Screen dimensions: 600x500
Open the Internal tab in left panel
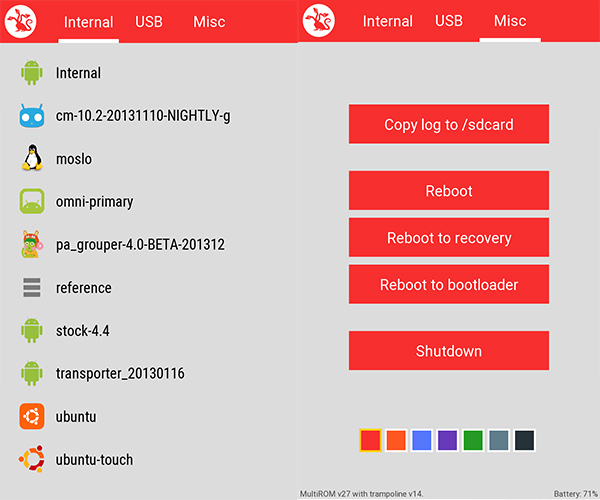(88, 22)
